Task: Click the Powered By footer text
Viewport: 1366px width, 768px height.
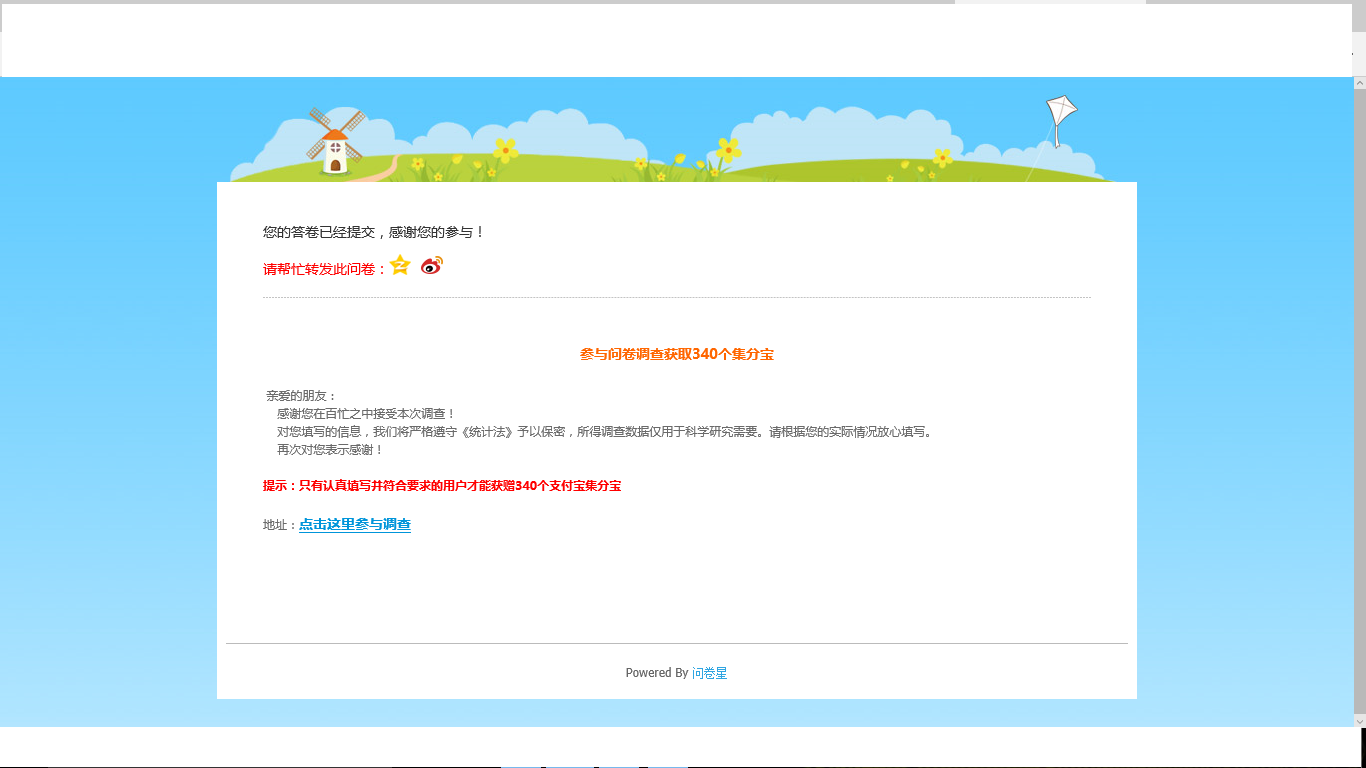Action: [657, 673]
